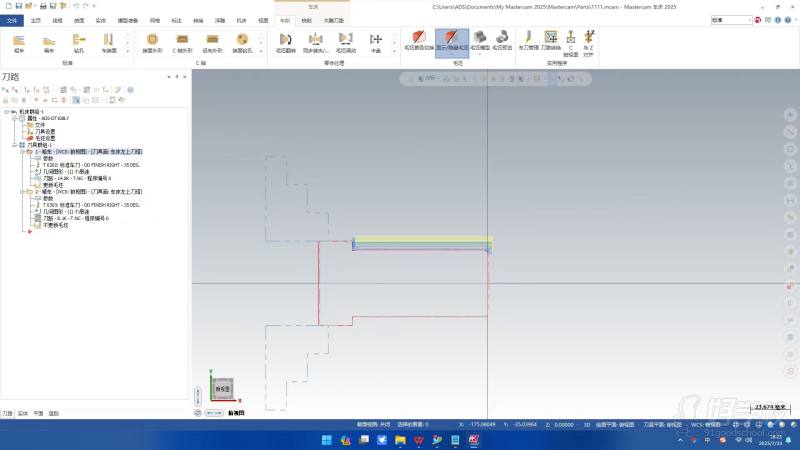Viewport: 800px width, 450px height.
Task: Click the 毛坯模型 stock model icon
Action: [480, 40]
